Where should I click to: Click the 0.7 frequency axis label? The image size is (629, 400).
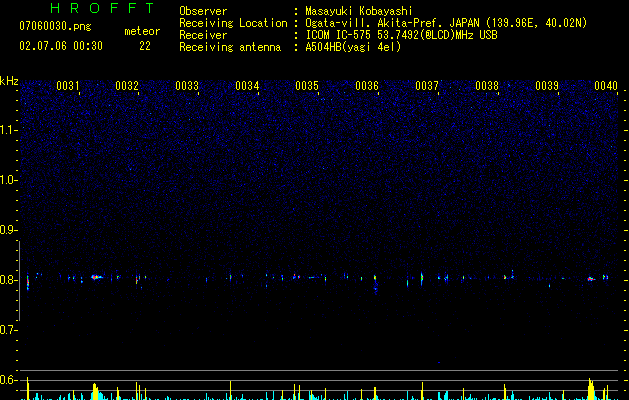[x=8, y=330]
